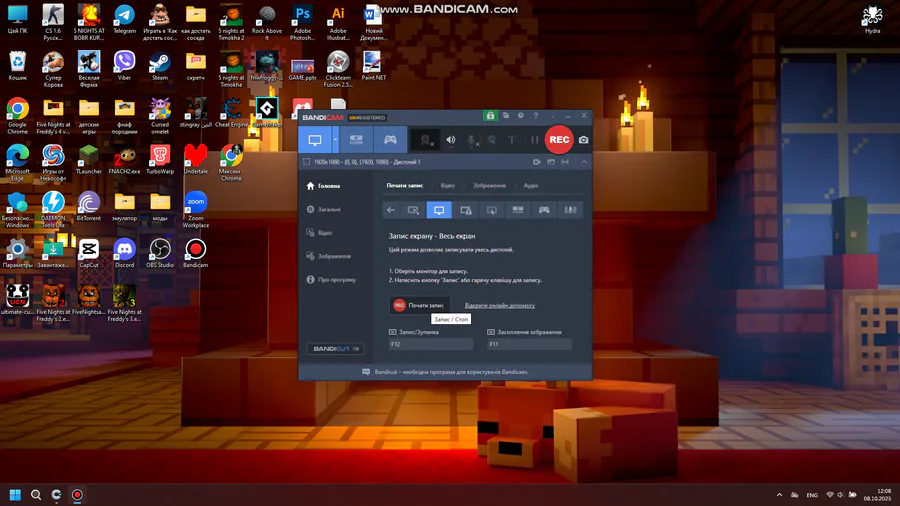900x506 pixels.
Task: Toggle the webcam overlay icon
Action: (x=426, y=140)
